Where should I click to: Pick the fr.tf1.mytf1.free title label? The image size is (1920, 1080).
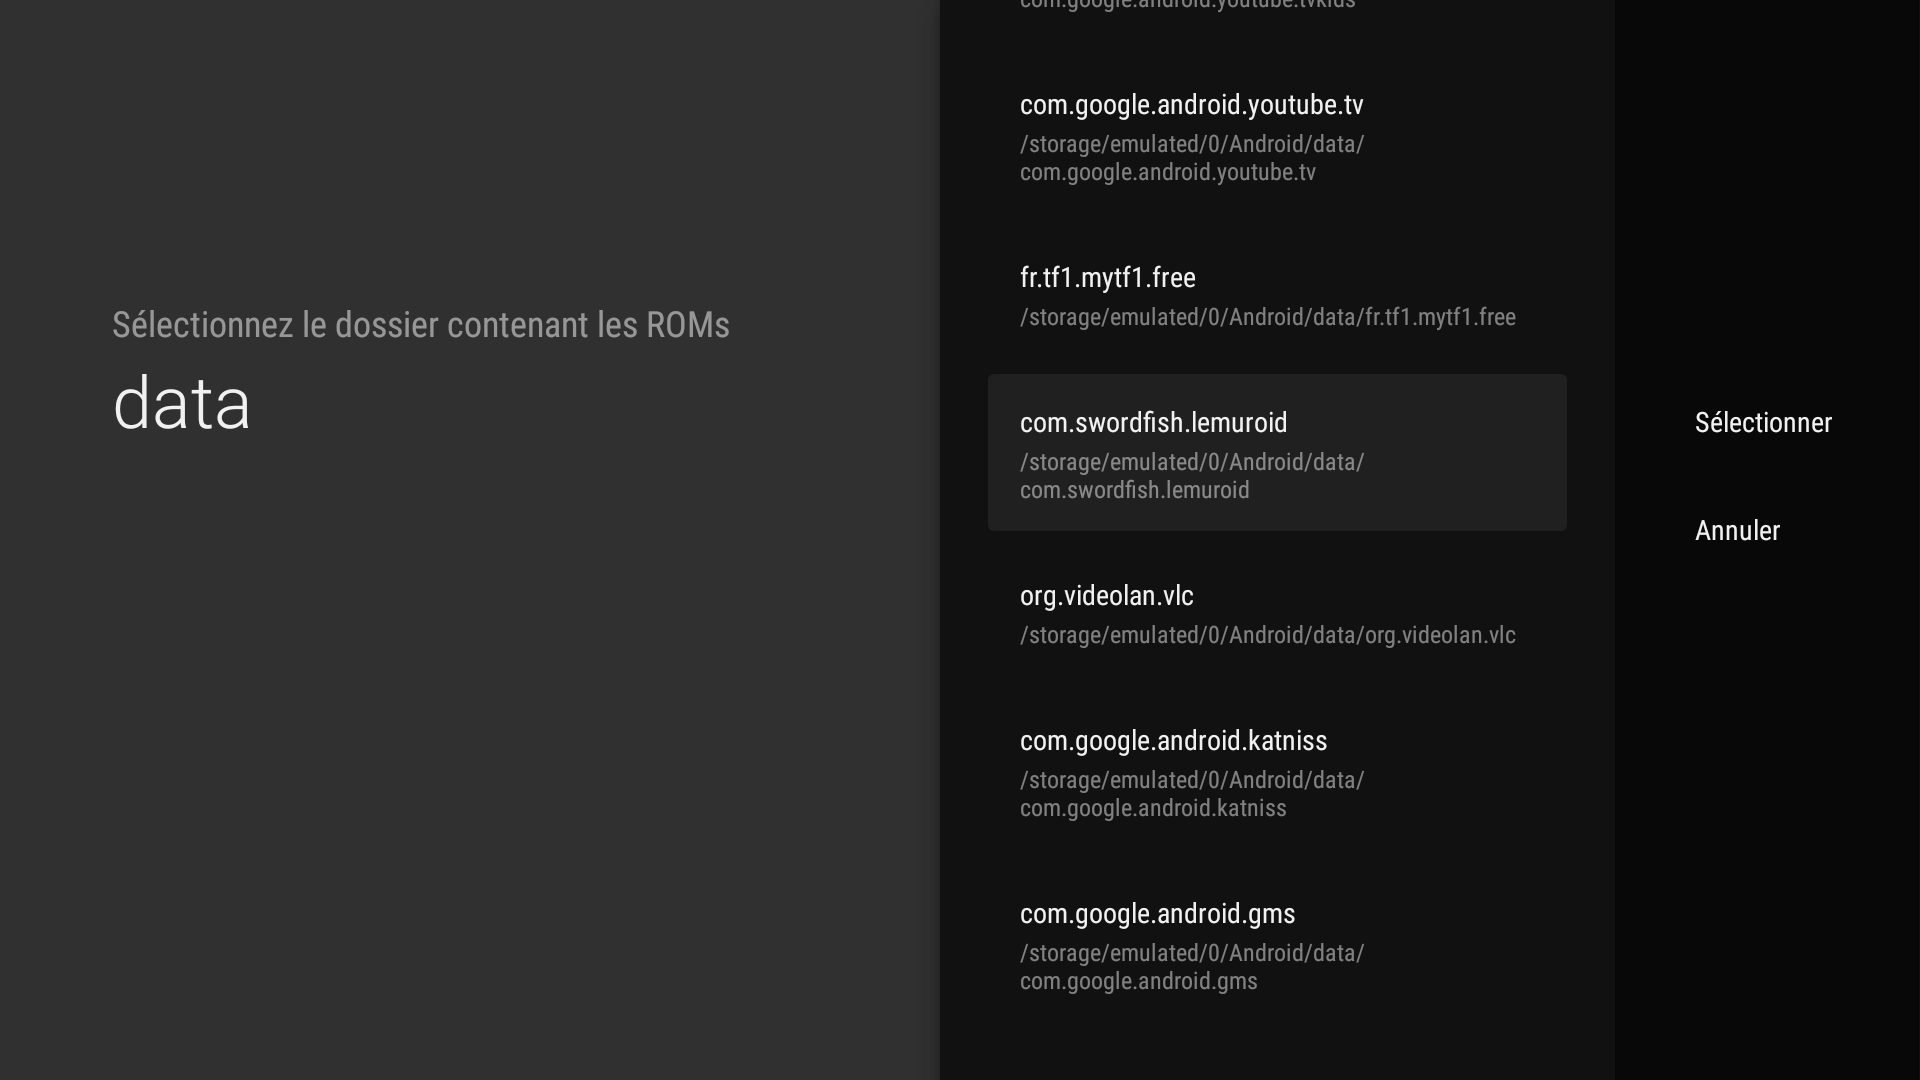point(1107,278)
